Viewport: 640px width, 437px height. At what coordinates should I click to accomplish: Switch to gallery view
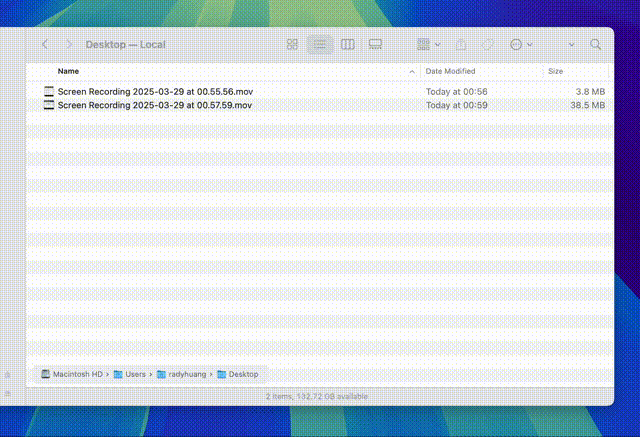tap(375, 44)
